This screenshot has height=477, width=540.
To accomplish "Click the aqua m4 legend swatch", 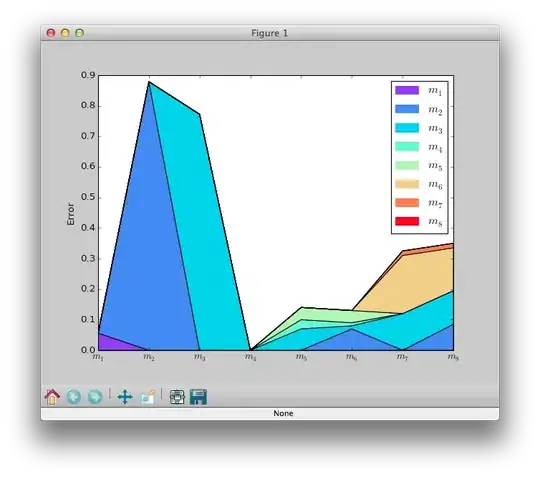I will [x=407, y=146].
